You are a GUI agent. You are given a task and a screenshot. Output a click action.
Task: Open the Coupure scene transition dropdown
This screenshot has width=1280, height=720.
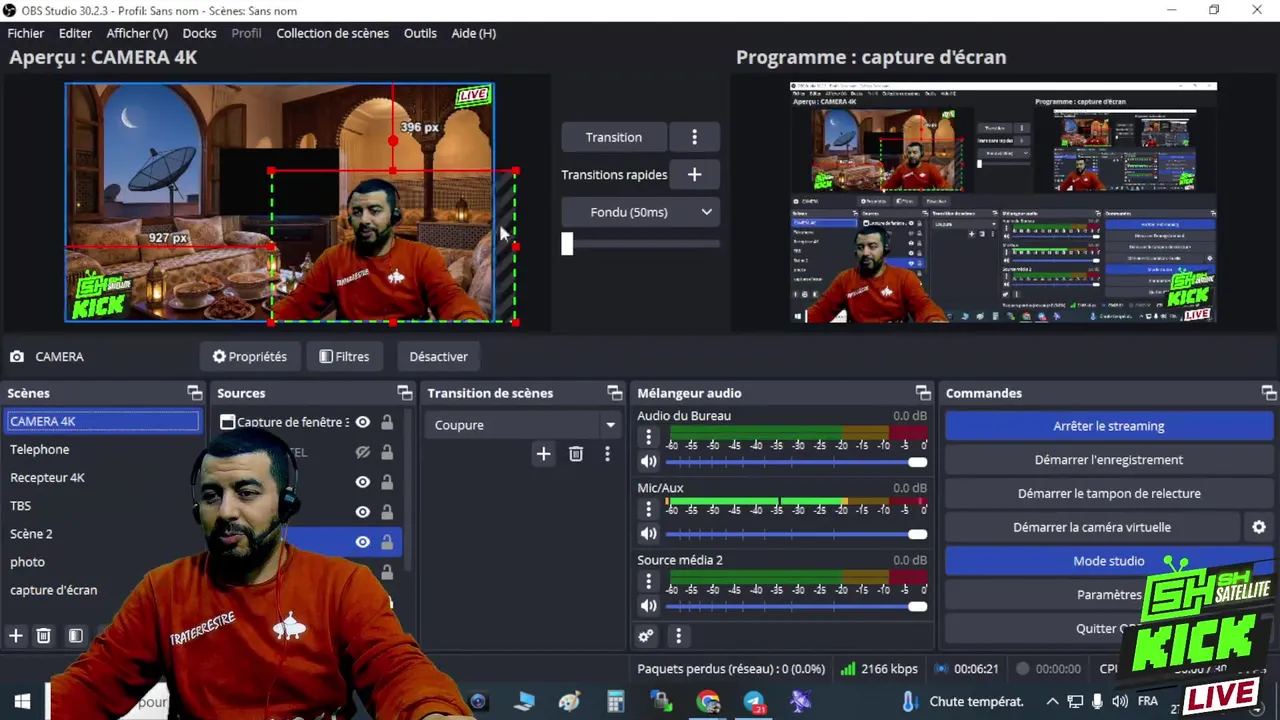pyautogui.click(x=525, y=425)
